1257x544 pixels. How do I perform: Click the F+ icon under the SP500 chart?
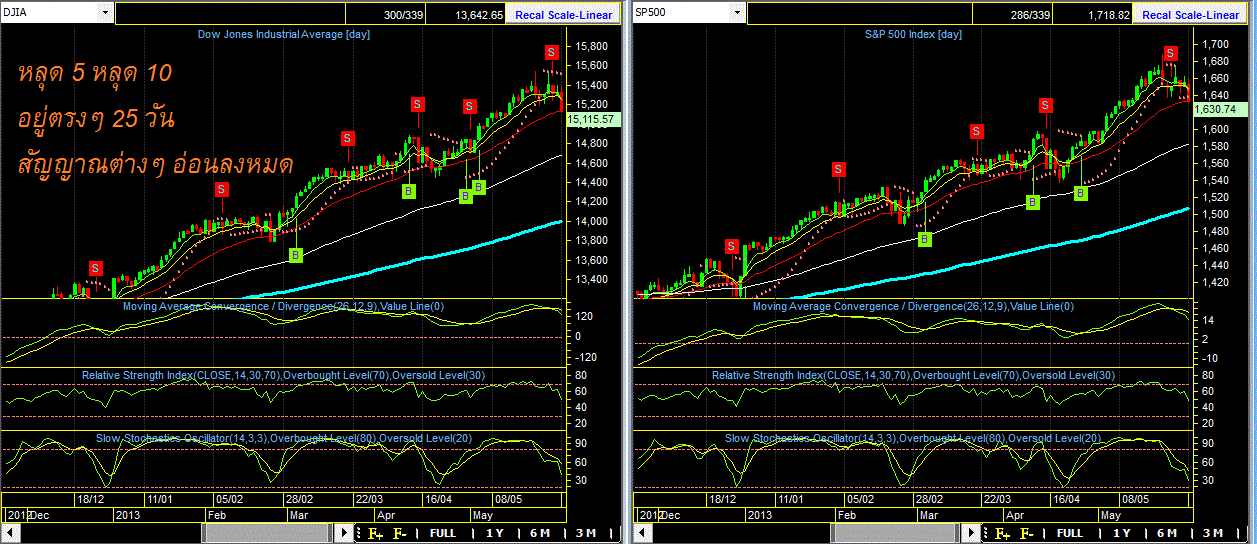pos(1003,533)
